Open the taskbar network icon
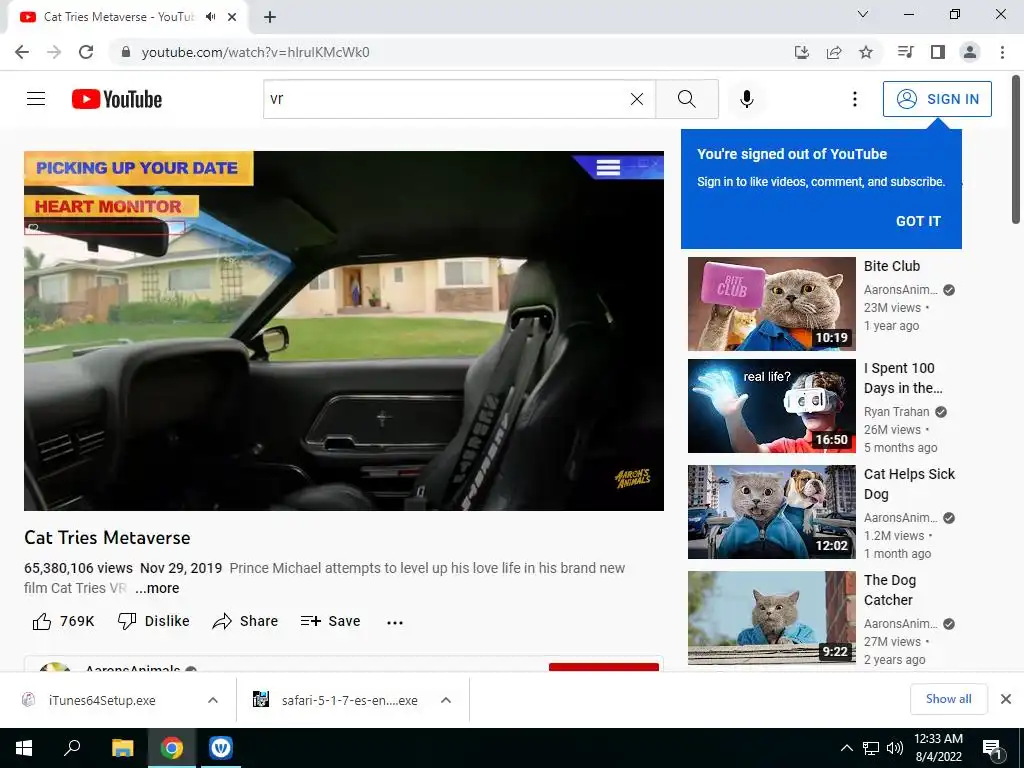The width and height of the screenshot is (1024, 768). pyautogui.click(x=871, y=748)
